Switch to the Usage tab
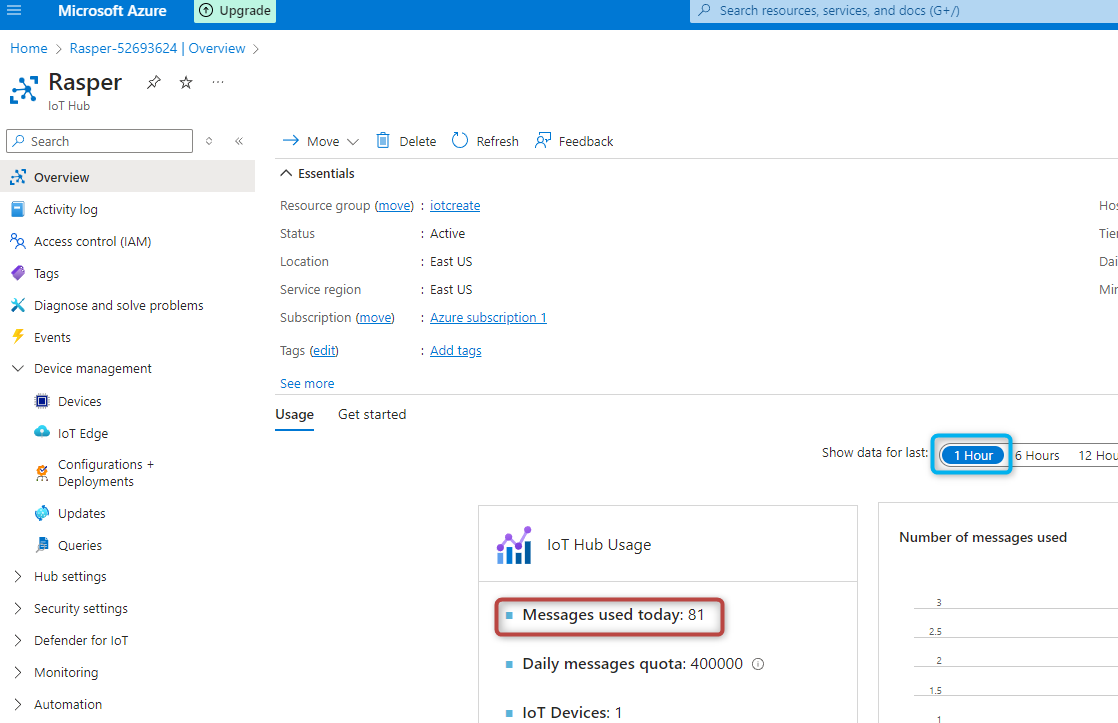 [294, 415]
